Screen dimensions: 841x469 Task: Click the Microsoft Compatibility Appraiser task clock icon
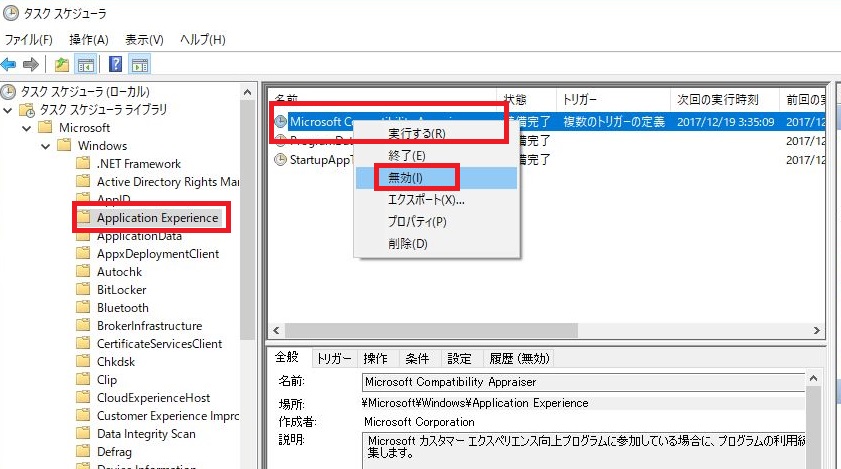pos(281,122)
